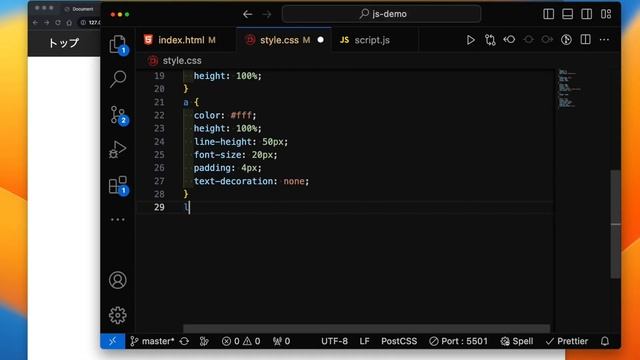Change LF end of line sequence
Image resolution: width=640 pixels, height=360 pixels.
coord(364,341)
